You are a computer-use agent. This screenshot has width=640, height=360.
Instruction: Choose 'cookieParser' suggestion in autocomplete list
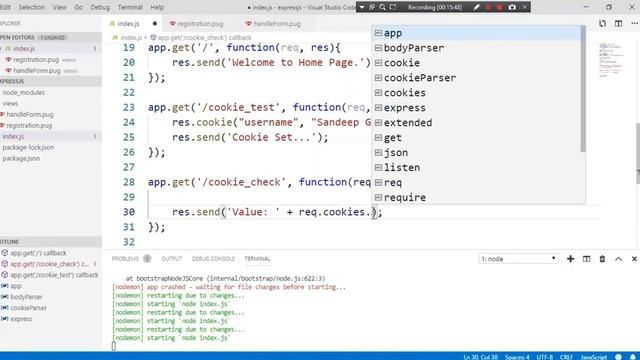click(x=476, y=78)
